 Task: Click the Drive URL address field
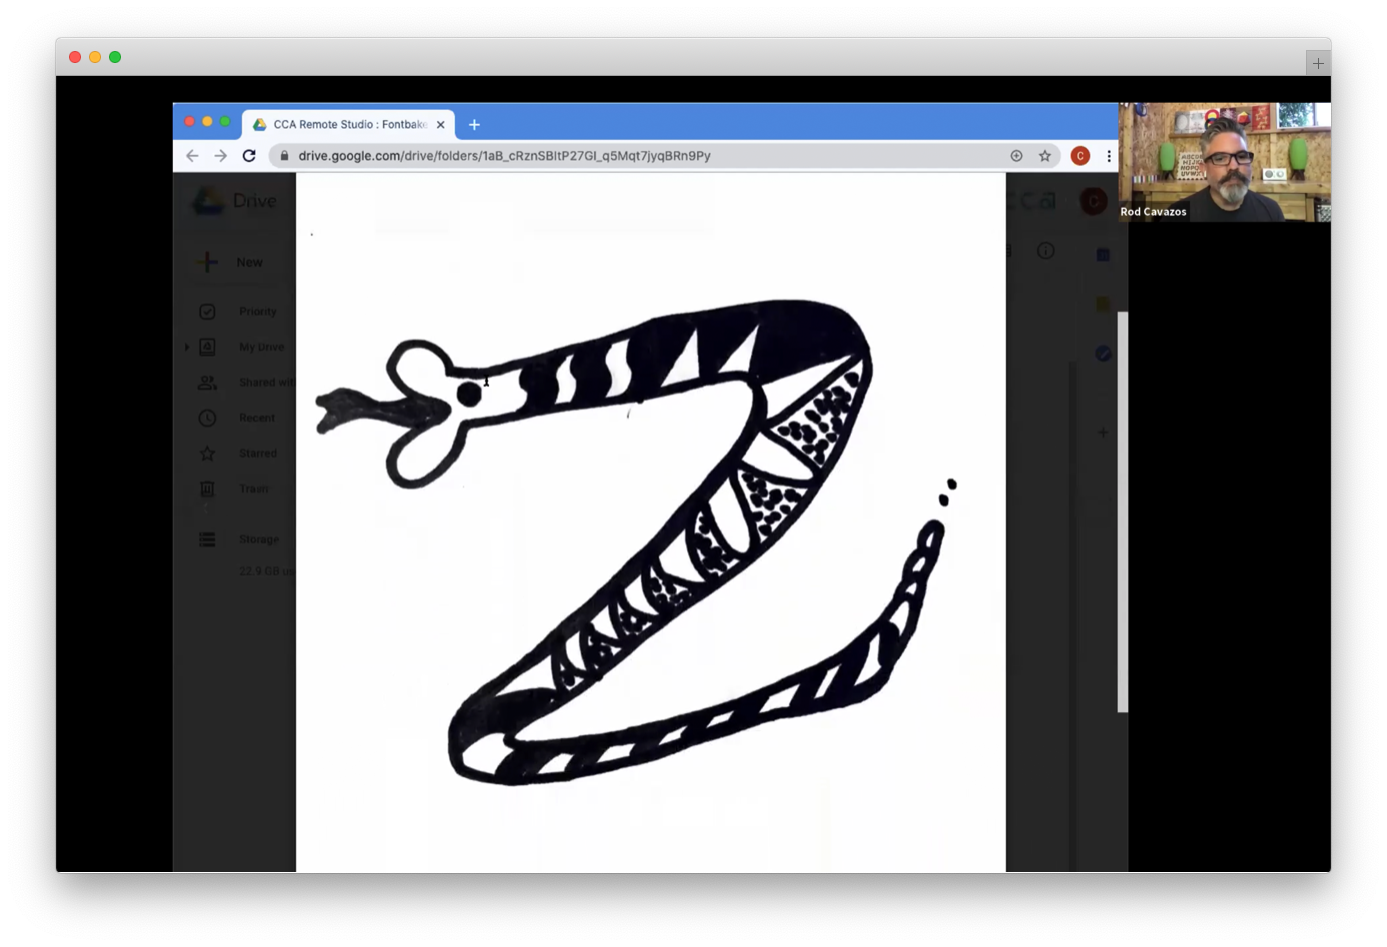600,156
